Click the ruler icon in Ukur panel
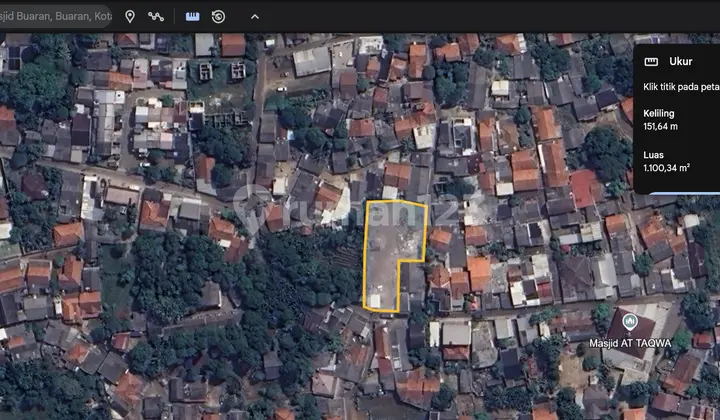 (x=651, y=60)
